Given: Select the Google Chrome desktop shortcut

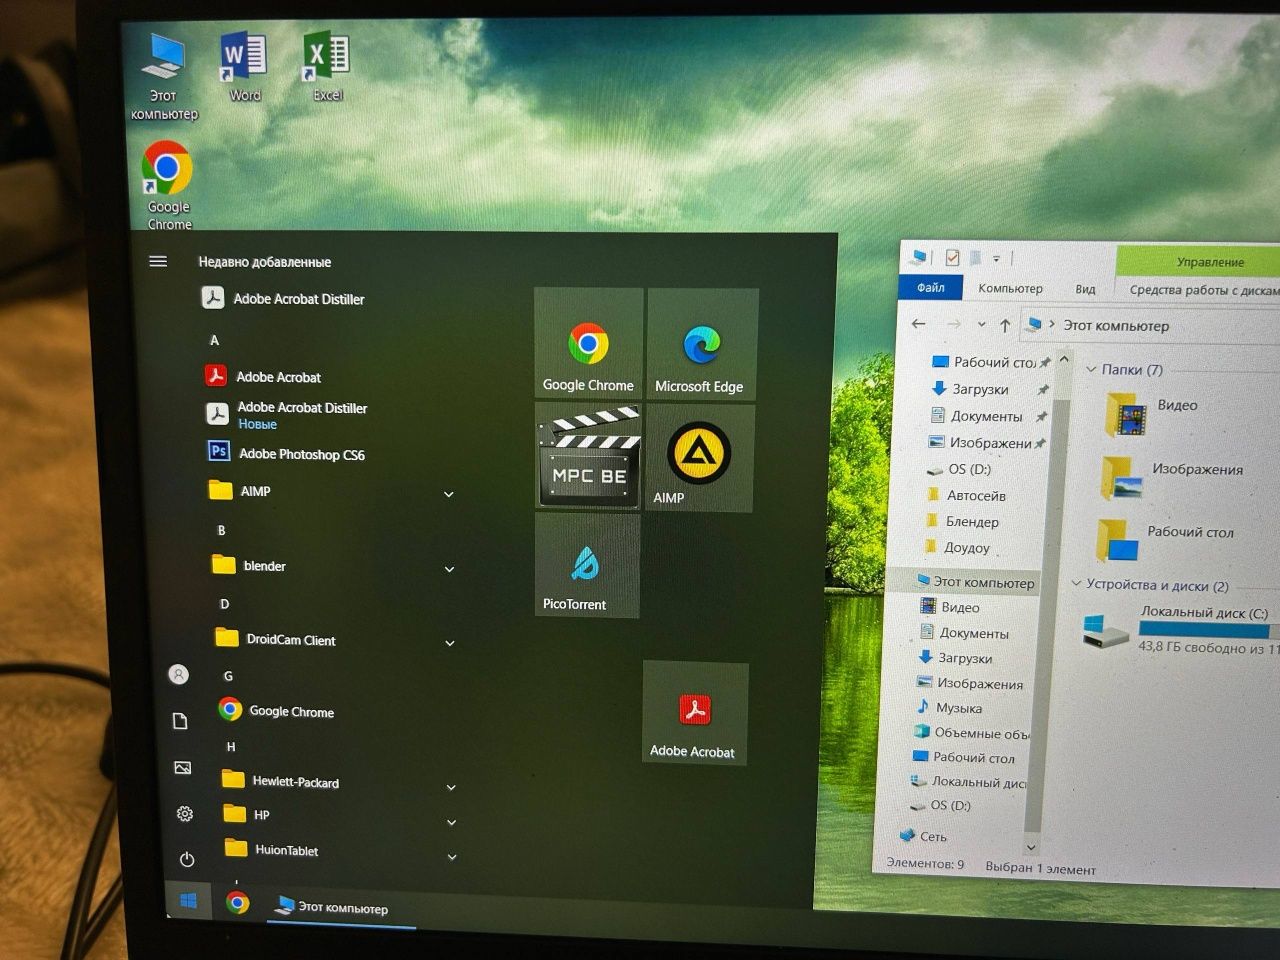Looking at the screenshot, I should [x=168, y=186].
